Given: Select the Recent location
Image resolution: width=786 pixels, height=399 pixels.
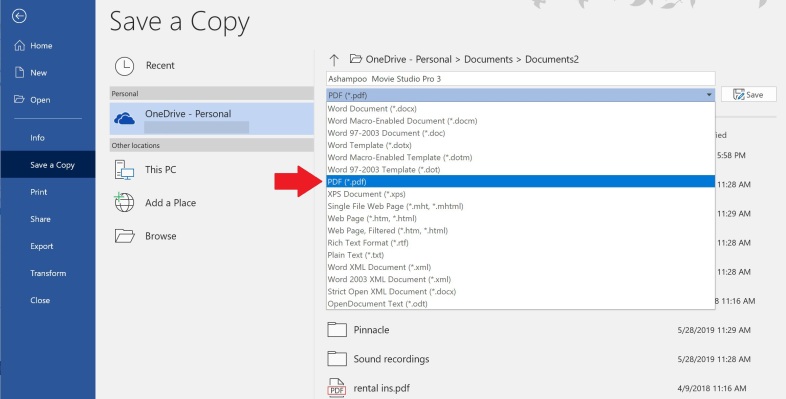Looking at the screenshot, I should coord(212,66).
